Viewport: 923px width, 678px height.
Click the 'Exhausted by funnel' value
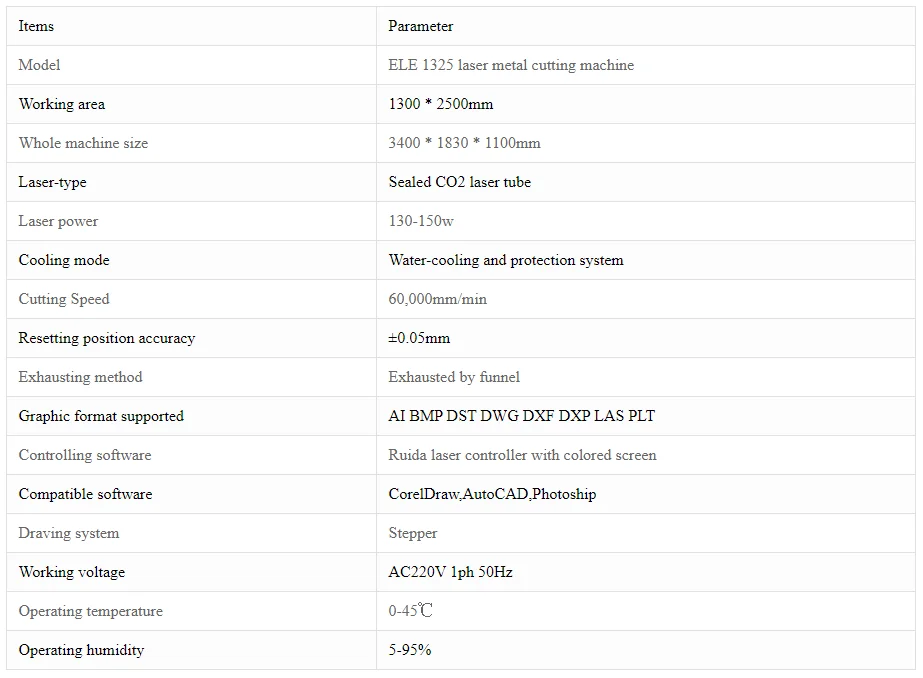pyautogui.click(x=454, y=377)
